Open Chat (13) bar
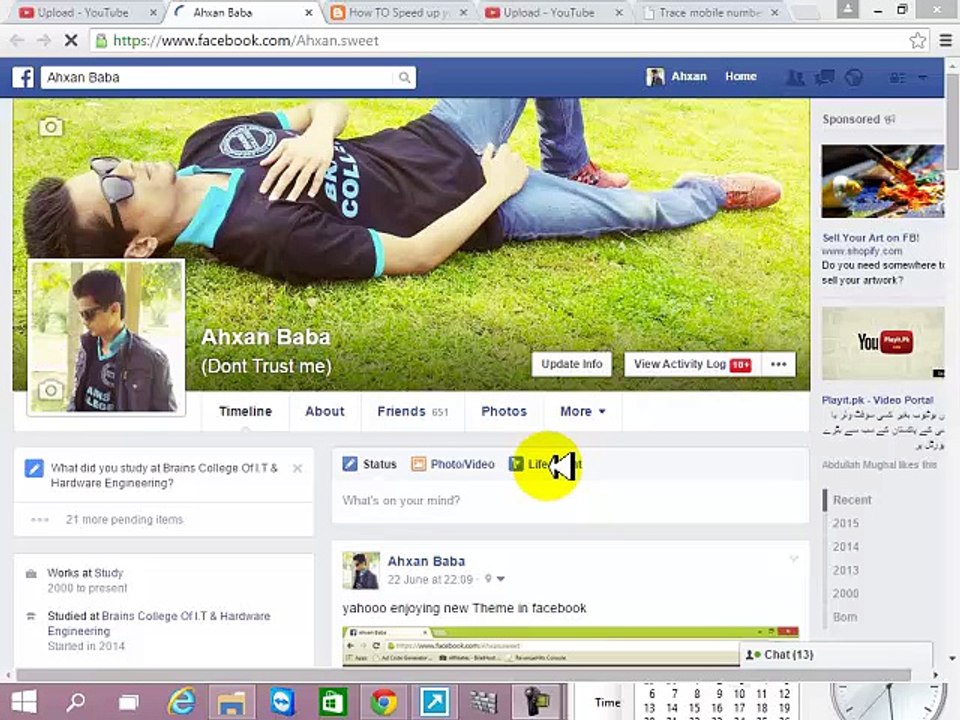Image resolution: width=960 pixels, height=720 pixels. [836, 655]
